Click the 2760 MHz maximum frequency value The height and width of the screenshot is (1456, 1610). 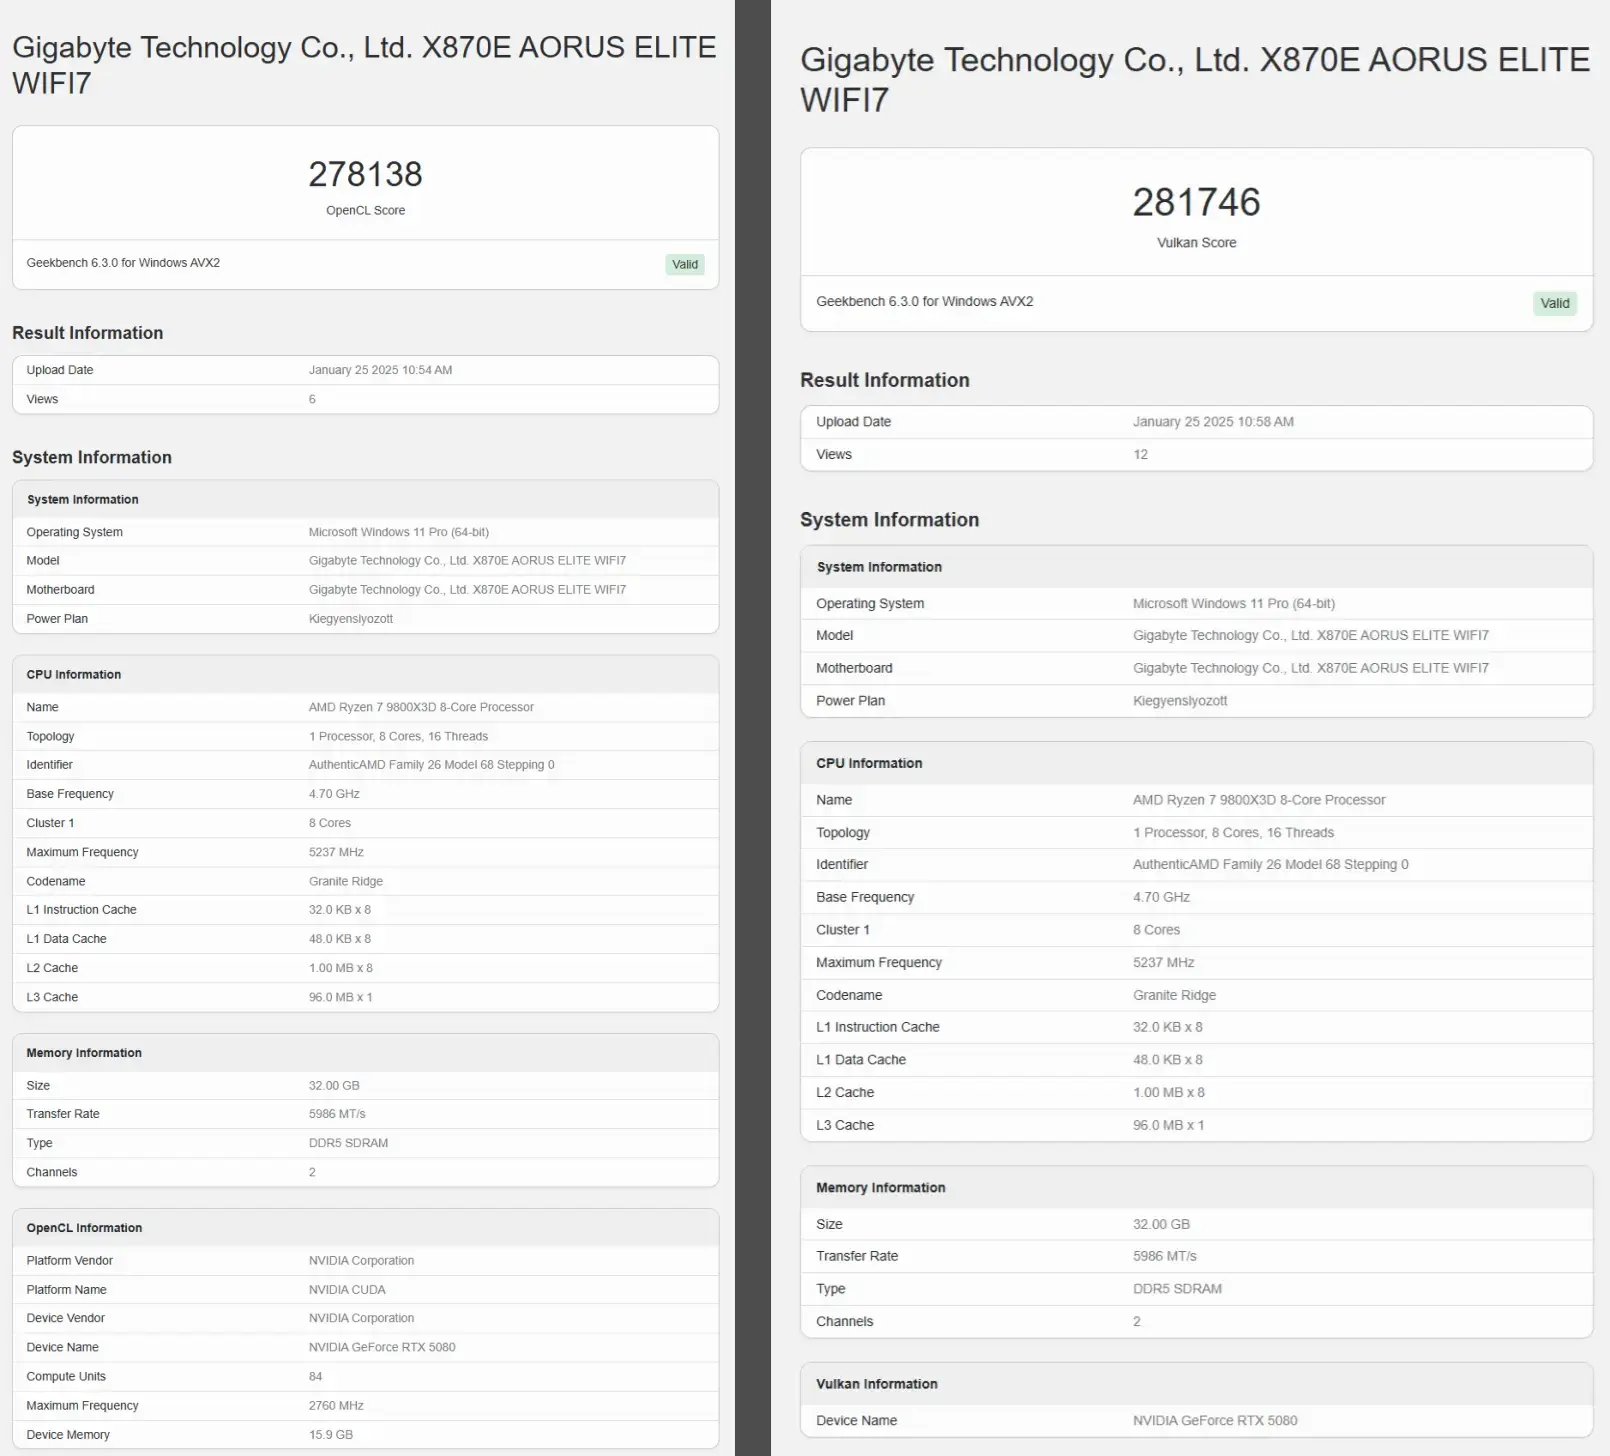(x=336, y=1406)
